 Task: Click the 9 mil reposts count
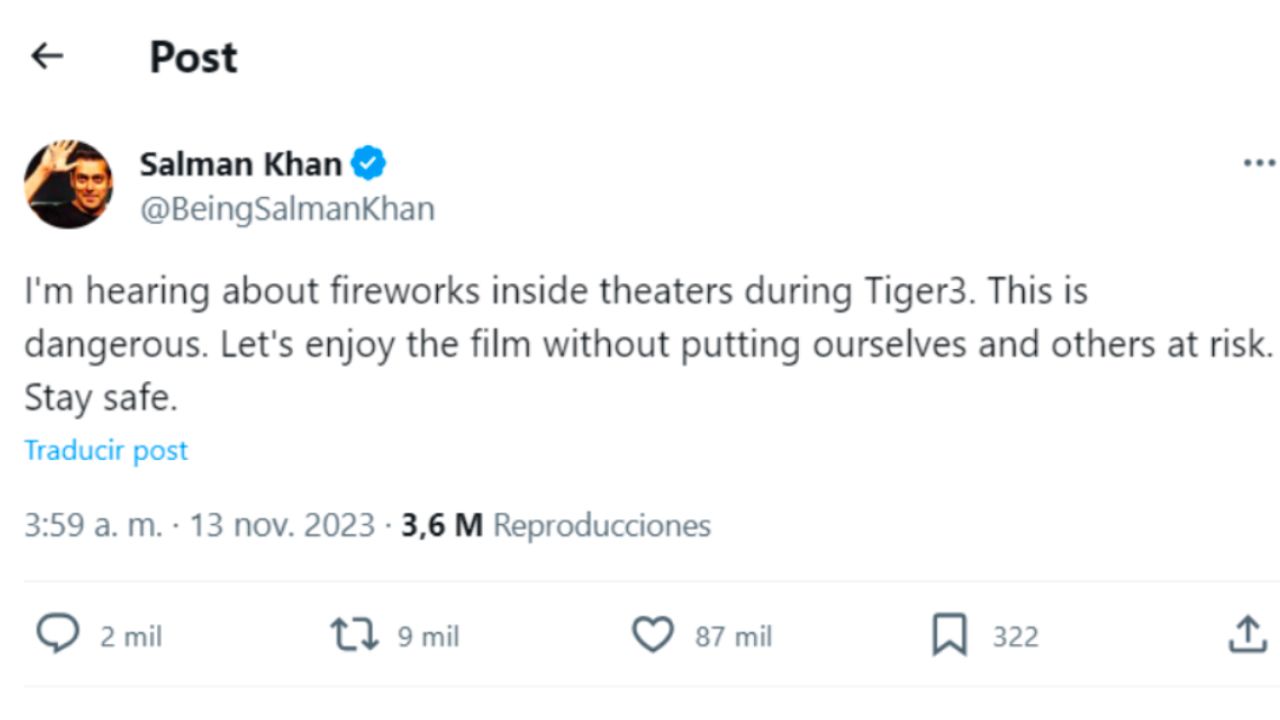point(428,637)
